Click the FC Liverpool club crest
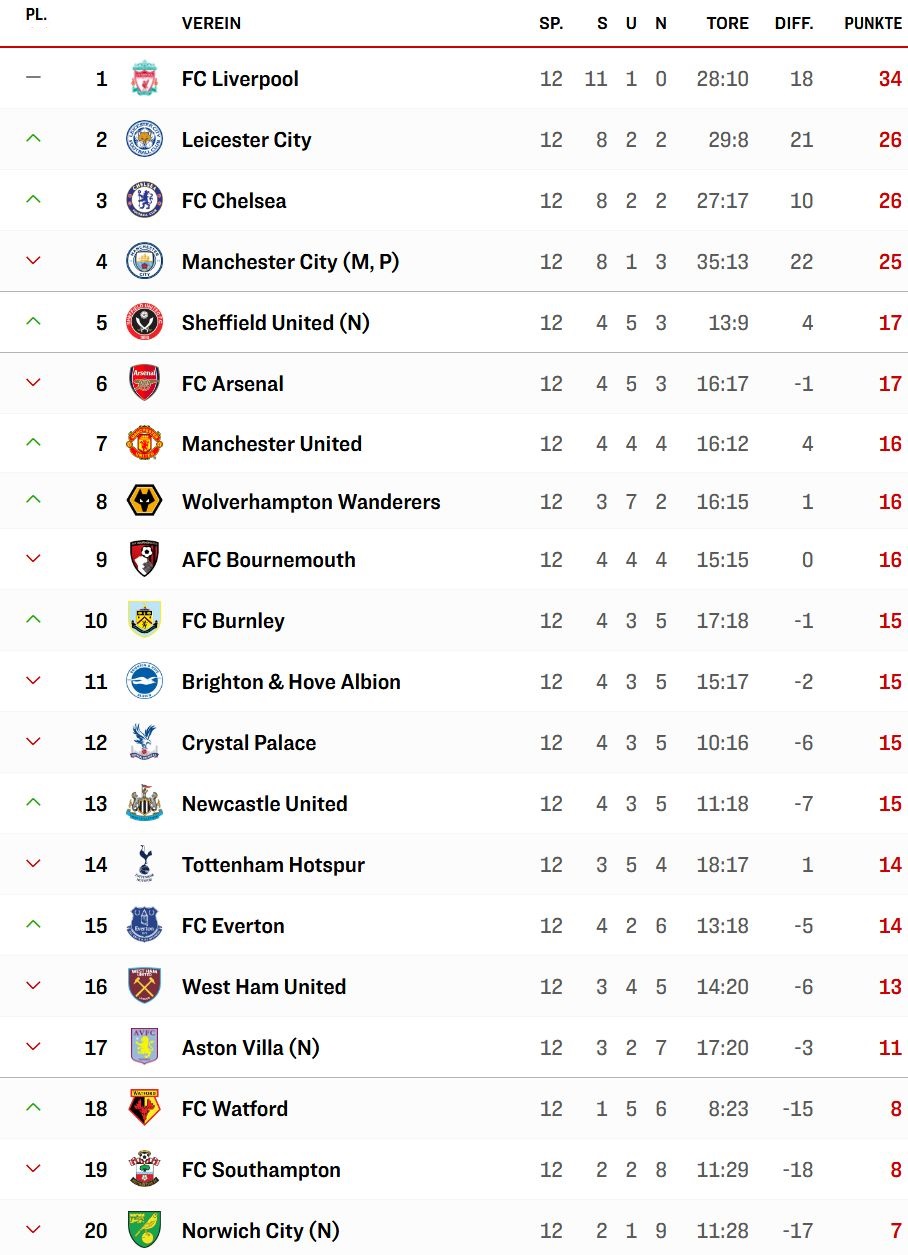908x1255 pixels. coord(145,79)
